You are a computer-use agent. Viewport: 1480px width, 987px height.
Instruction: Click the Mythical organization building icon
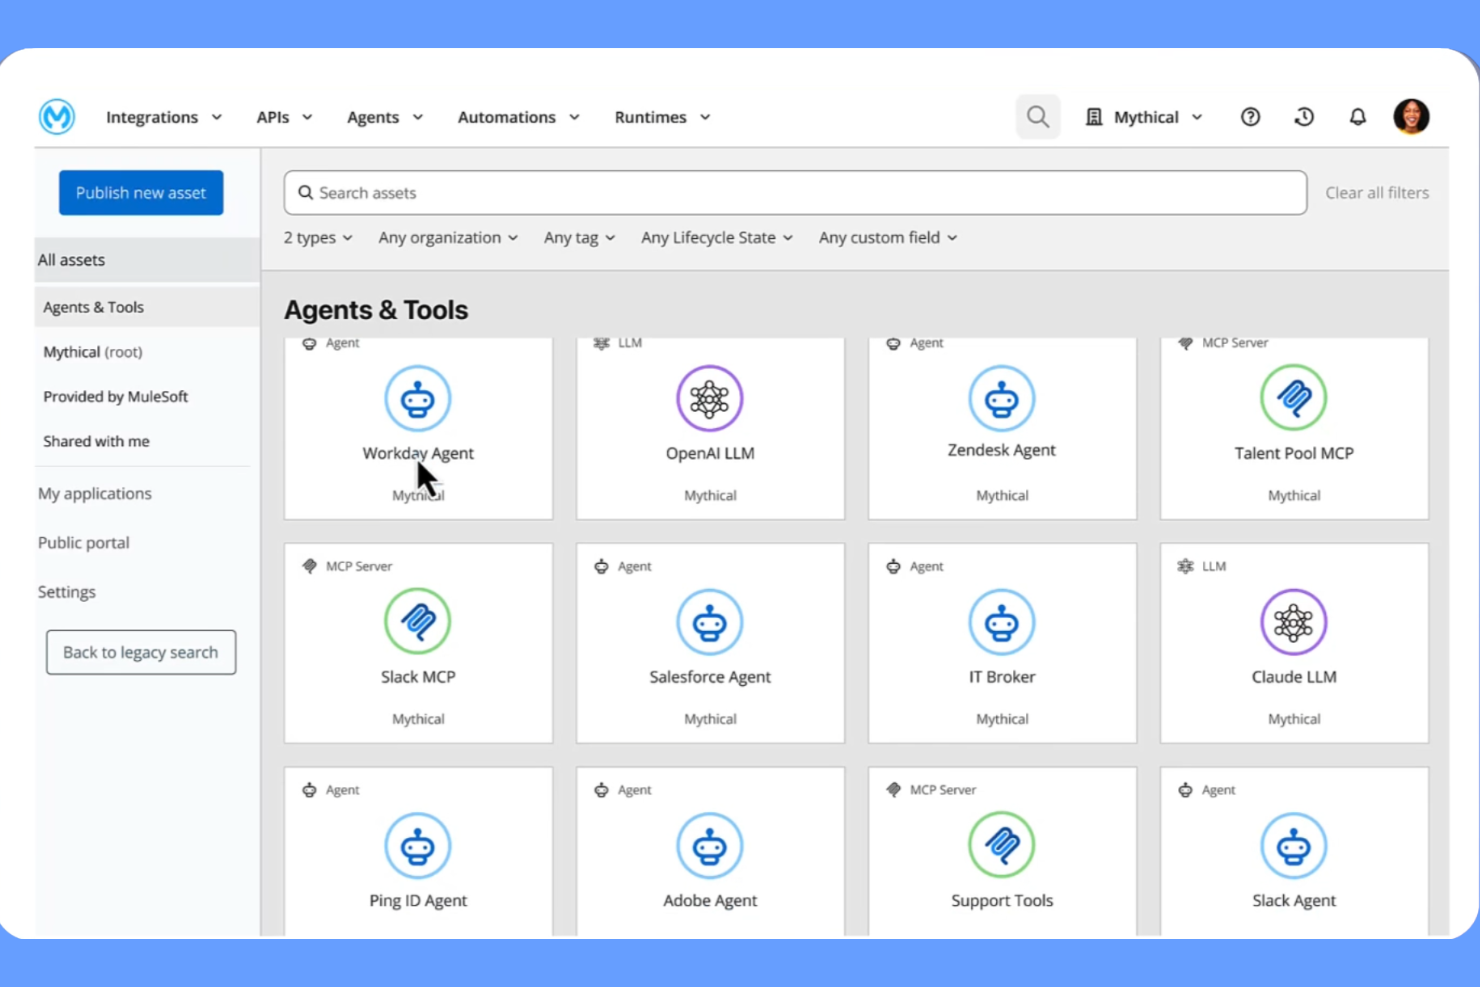(x=1094, y=117)
